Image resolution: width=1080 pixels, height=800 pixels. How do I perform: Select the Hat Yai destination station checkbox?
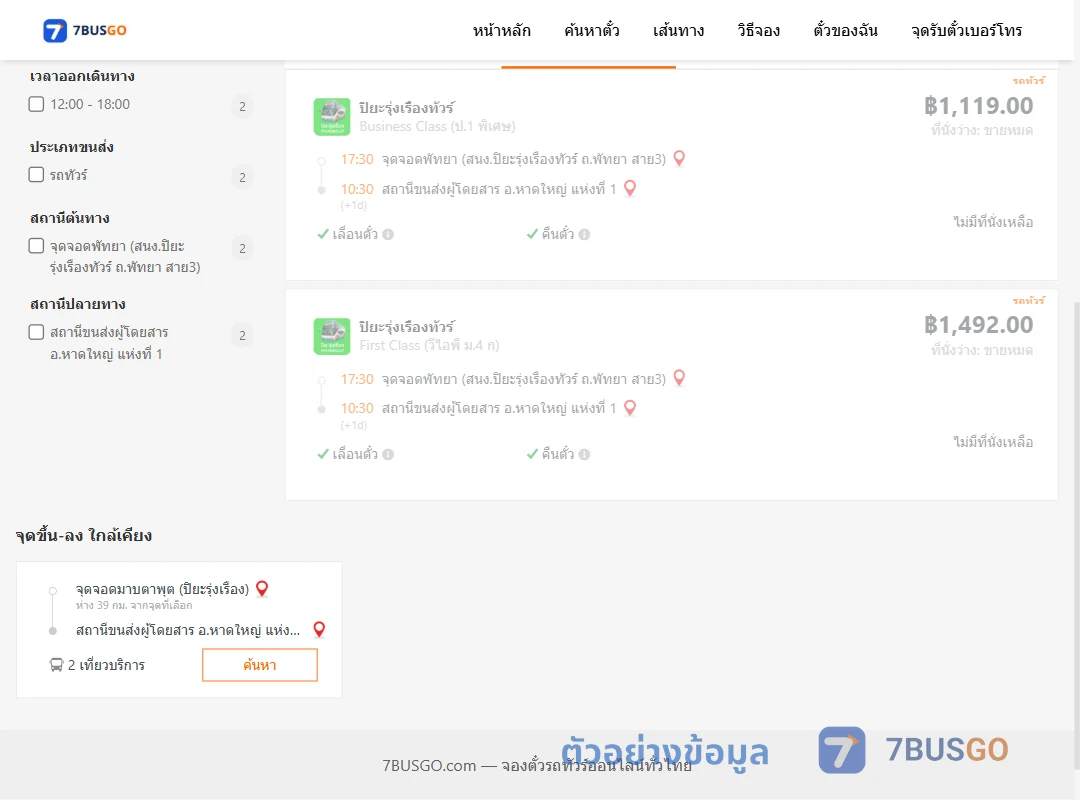pyautogui.click(x=37, y=332)
